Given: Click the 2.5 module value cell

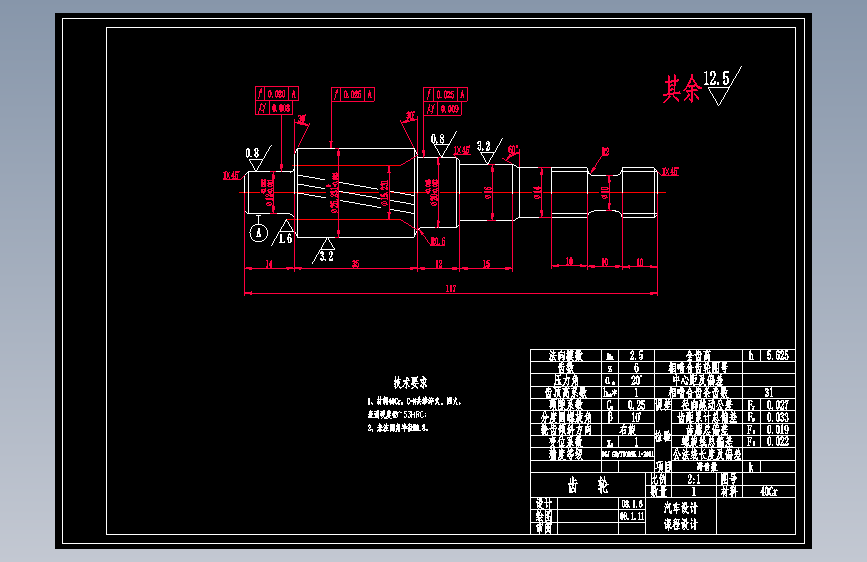Looking at the screenshot, I should tap(636, 356).
